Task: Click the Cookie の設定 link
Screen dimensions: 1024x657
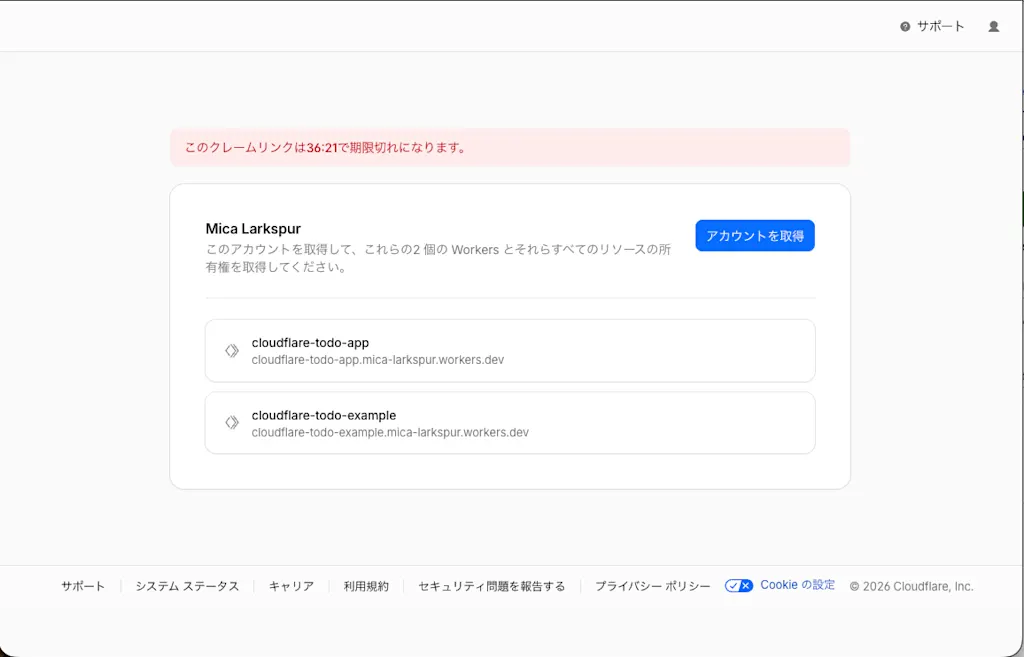Action: [x=797, y=585]
